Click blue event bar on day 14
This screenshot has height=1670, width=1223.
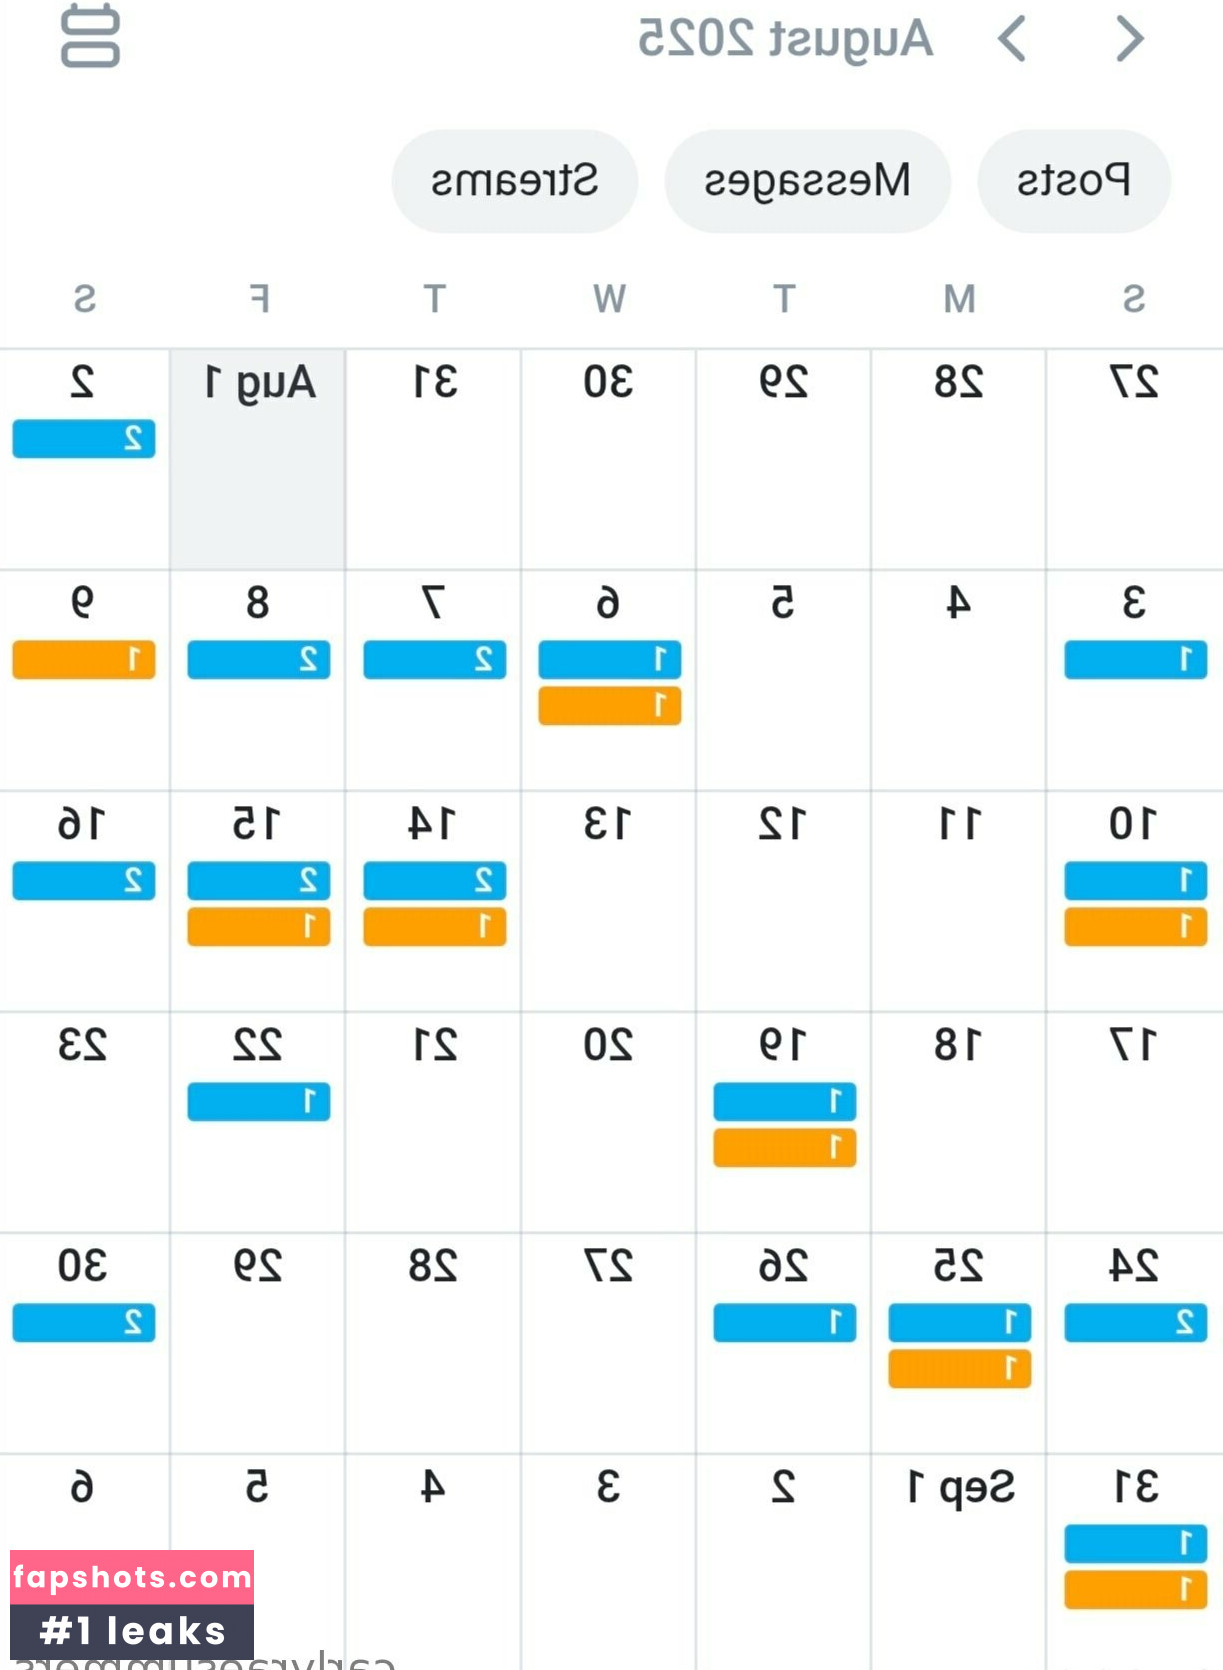point(435,881)
